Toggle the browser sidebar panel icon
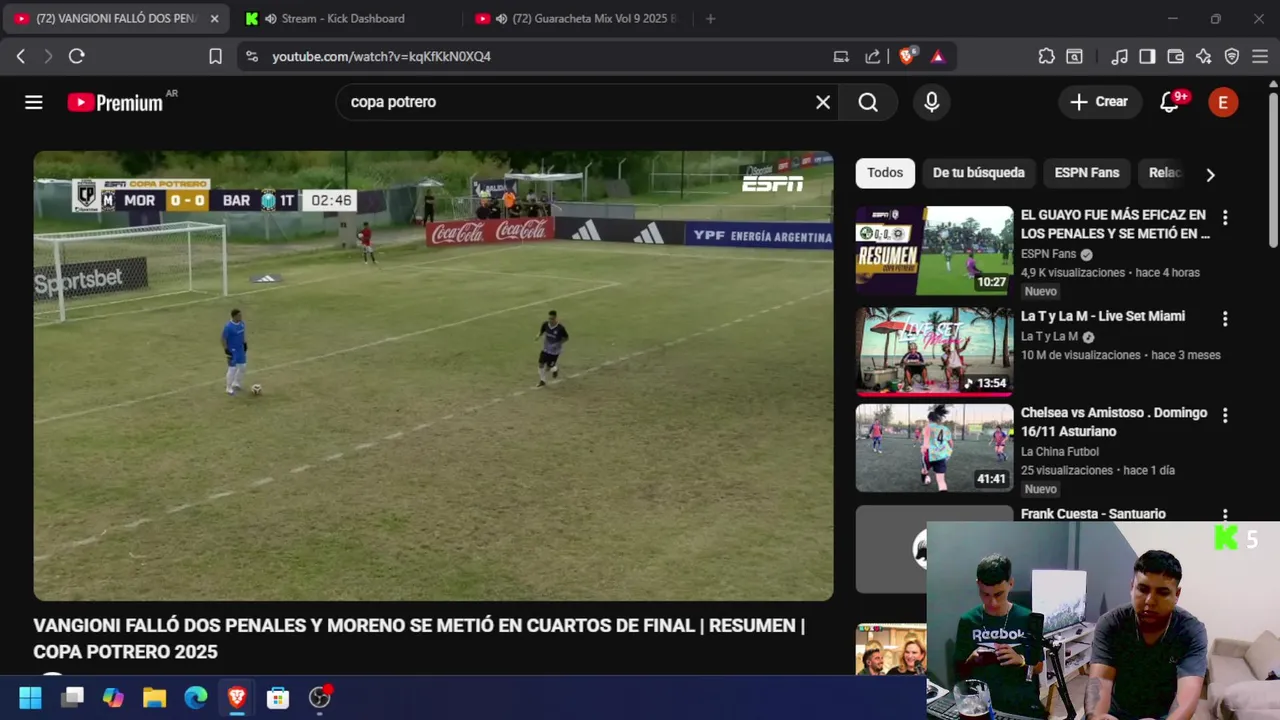The image size is (1280, 720). [x=1147, y=56]
